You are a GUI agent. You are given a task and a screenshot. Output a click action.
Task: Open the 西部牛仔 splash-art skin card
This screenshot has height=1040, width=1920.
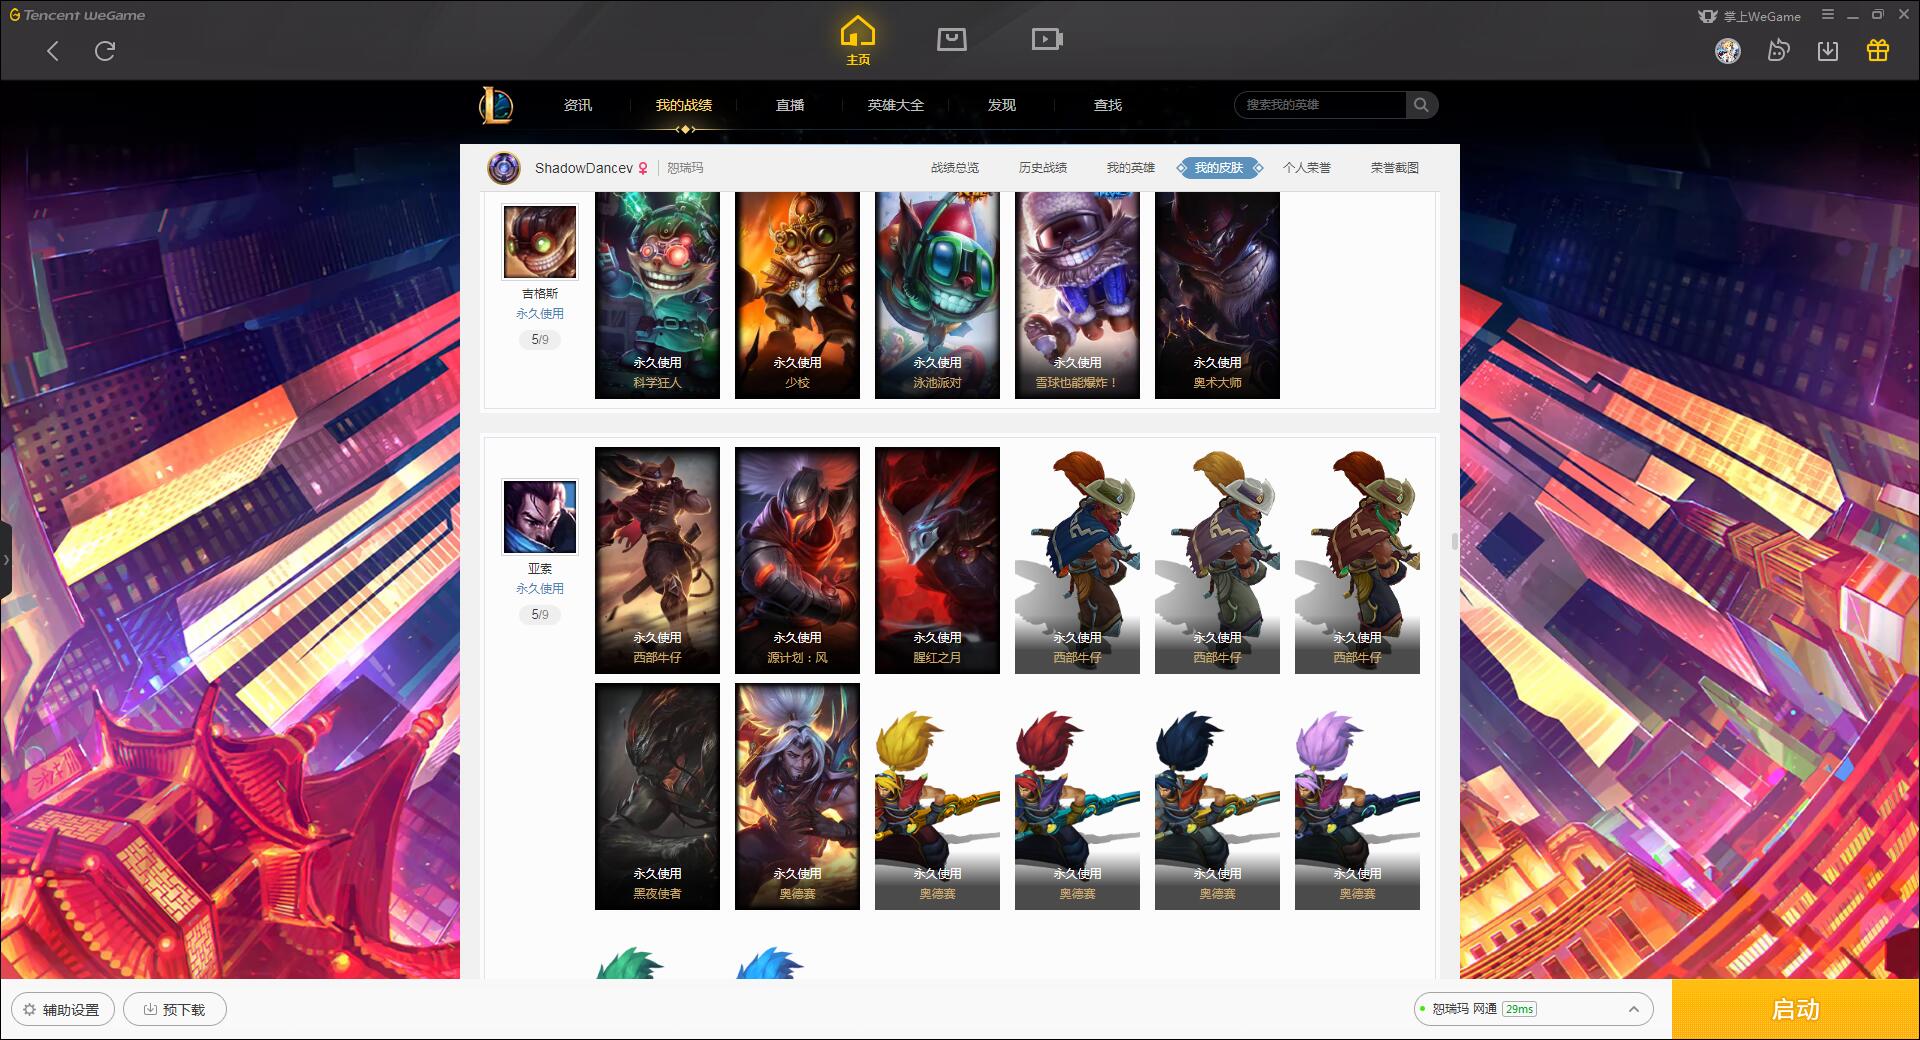point(657,560)
